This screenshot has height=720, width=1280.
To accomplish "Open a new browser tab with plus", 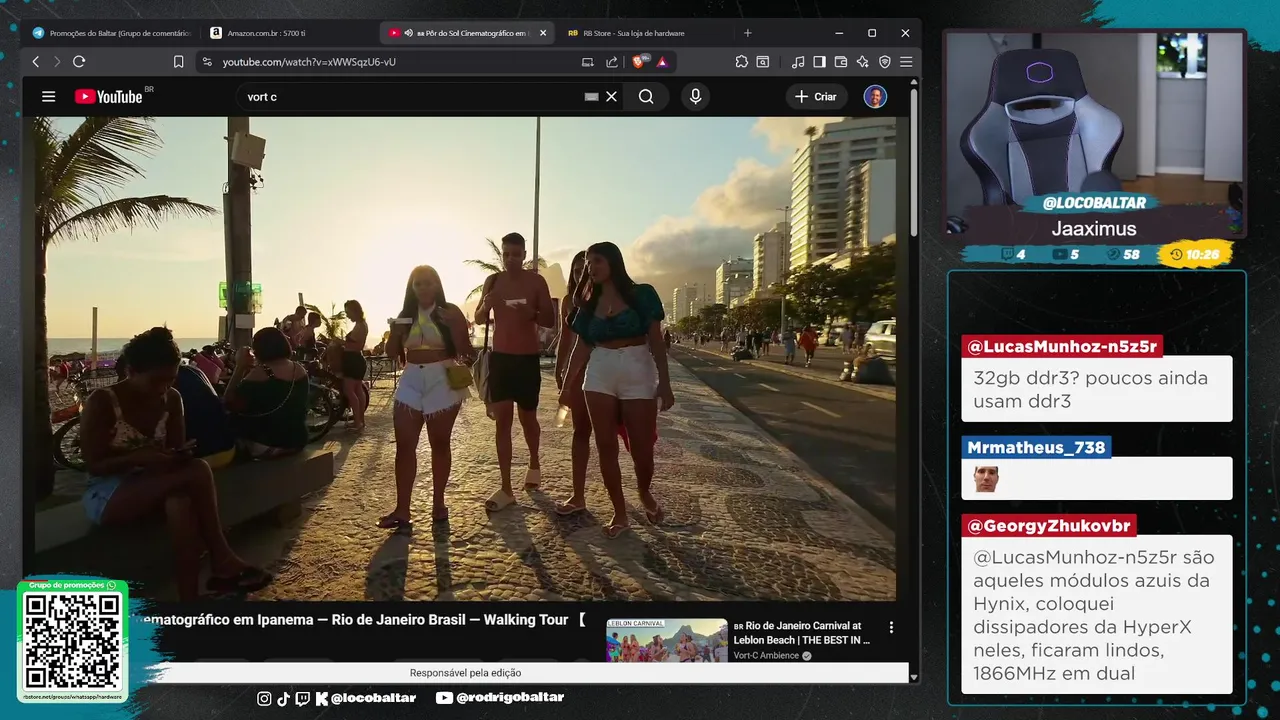I will point(747,33).
